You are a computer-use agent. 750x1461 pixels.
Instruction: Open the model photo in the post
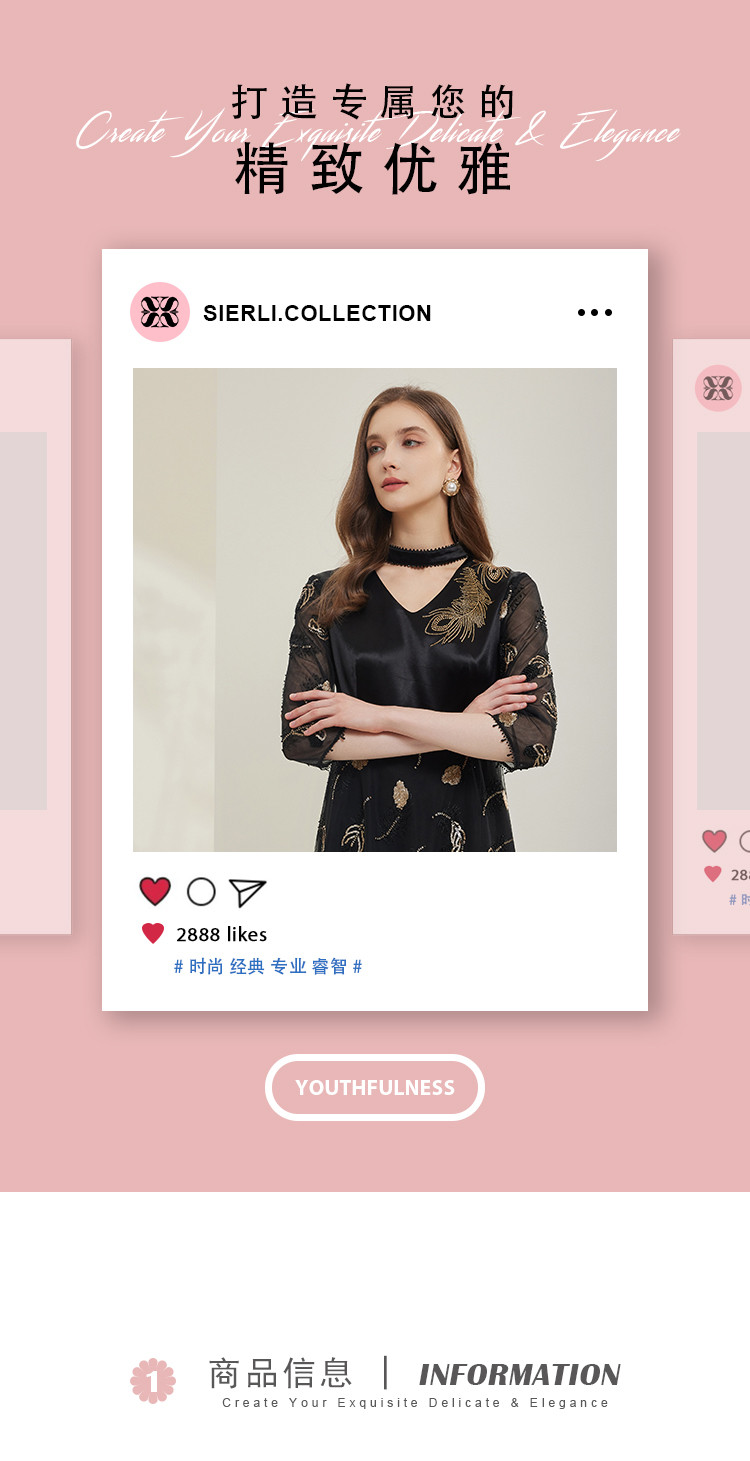(x=375, y=610)
